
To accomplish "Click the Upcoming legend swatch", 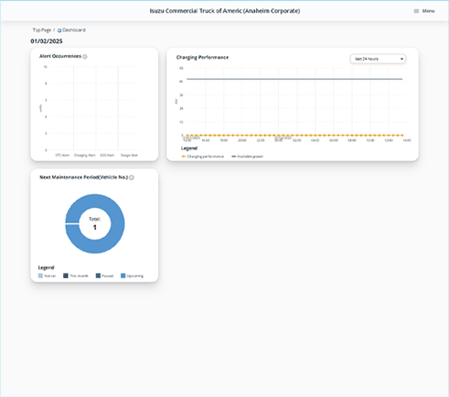I will pyautogui.click(x=123, y=276).
